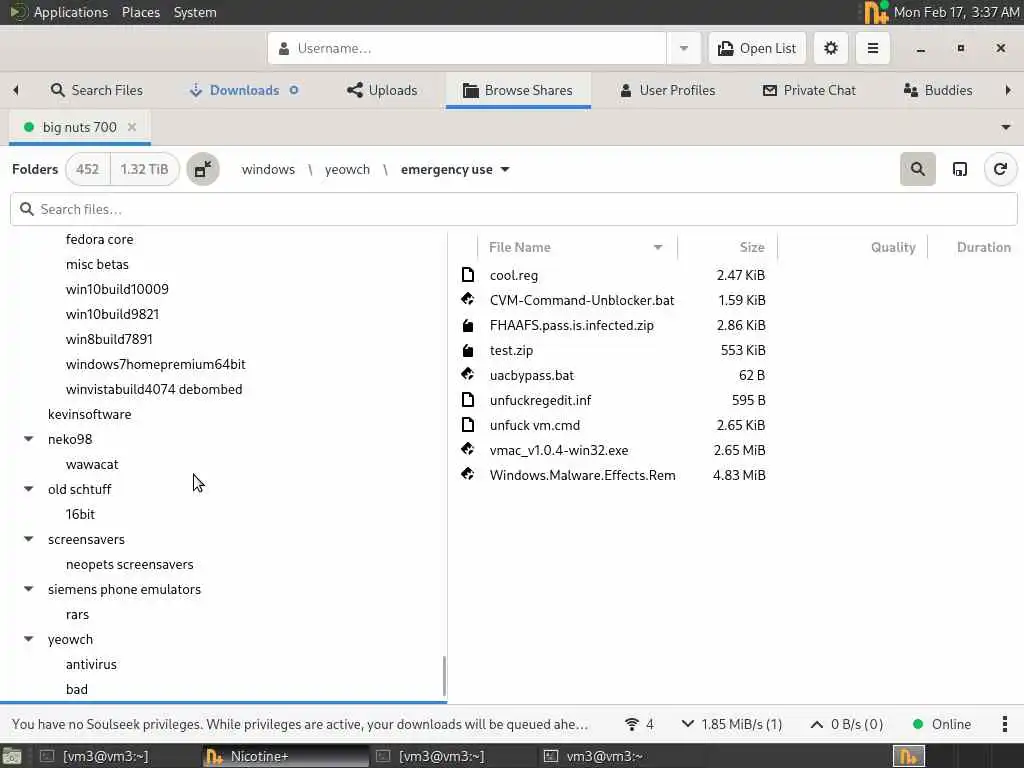Switch to Search Files tab
Screen dimensions: 1024x768
[x=97, y=90]
